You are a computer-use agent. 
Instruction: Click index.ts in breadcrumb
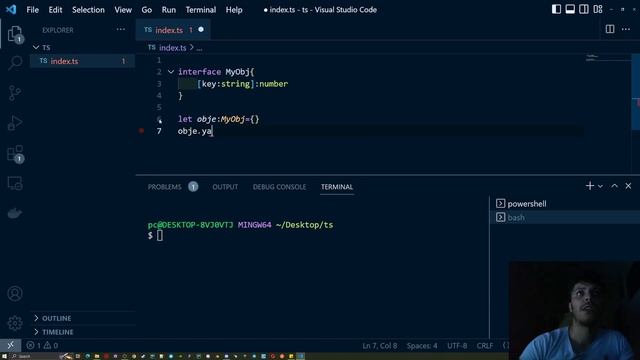coord(173,48)
